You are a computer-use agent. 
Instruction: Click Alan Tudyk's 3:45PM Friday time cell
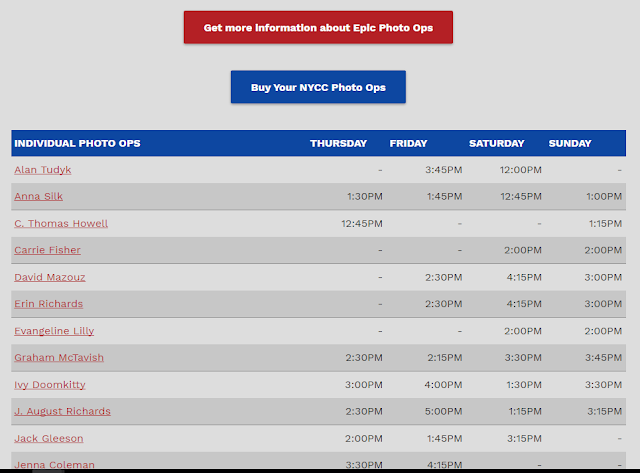pyautogui.click(x=443, y=170)
